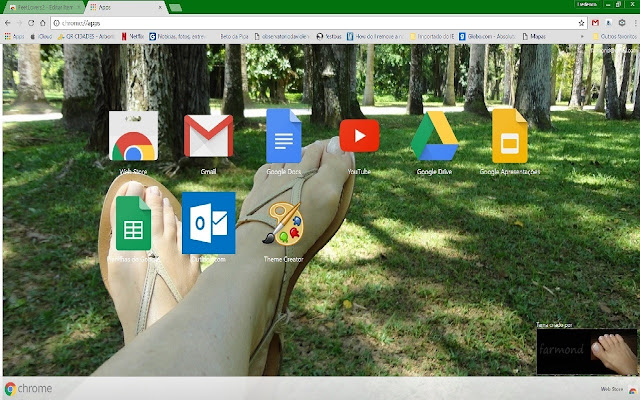The image size is (640, 400).
Task: Click the theme creator farmond thumbnail
Action: (x=587, y=351)
